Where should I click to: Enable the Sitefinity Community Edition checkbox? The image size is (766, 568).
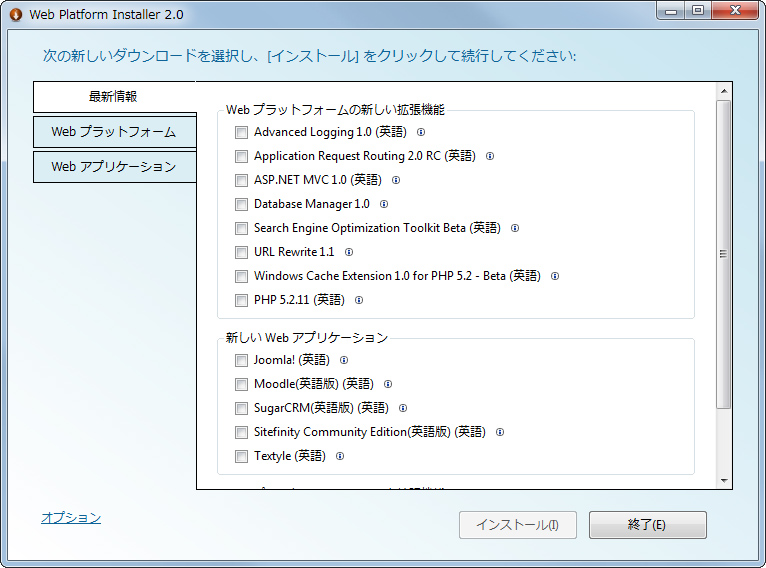click(241, 432)
